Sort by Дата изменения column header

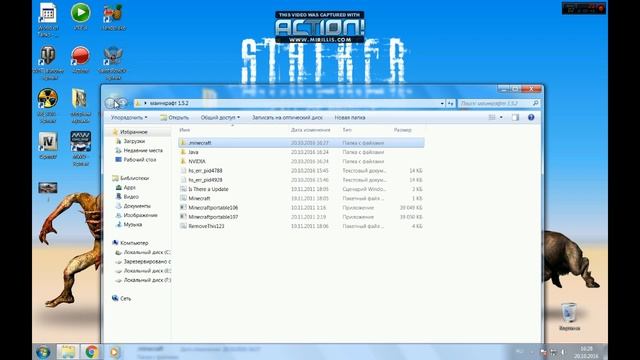tap(310, 130)
